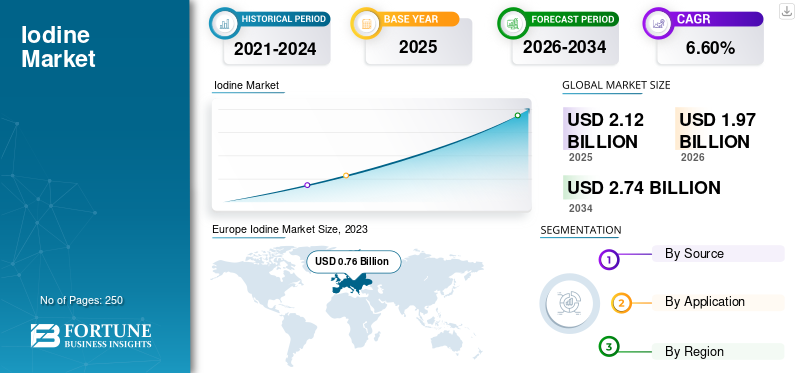
Task: Select segmentation number 1 circle
Action: (x=608, y=260)
